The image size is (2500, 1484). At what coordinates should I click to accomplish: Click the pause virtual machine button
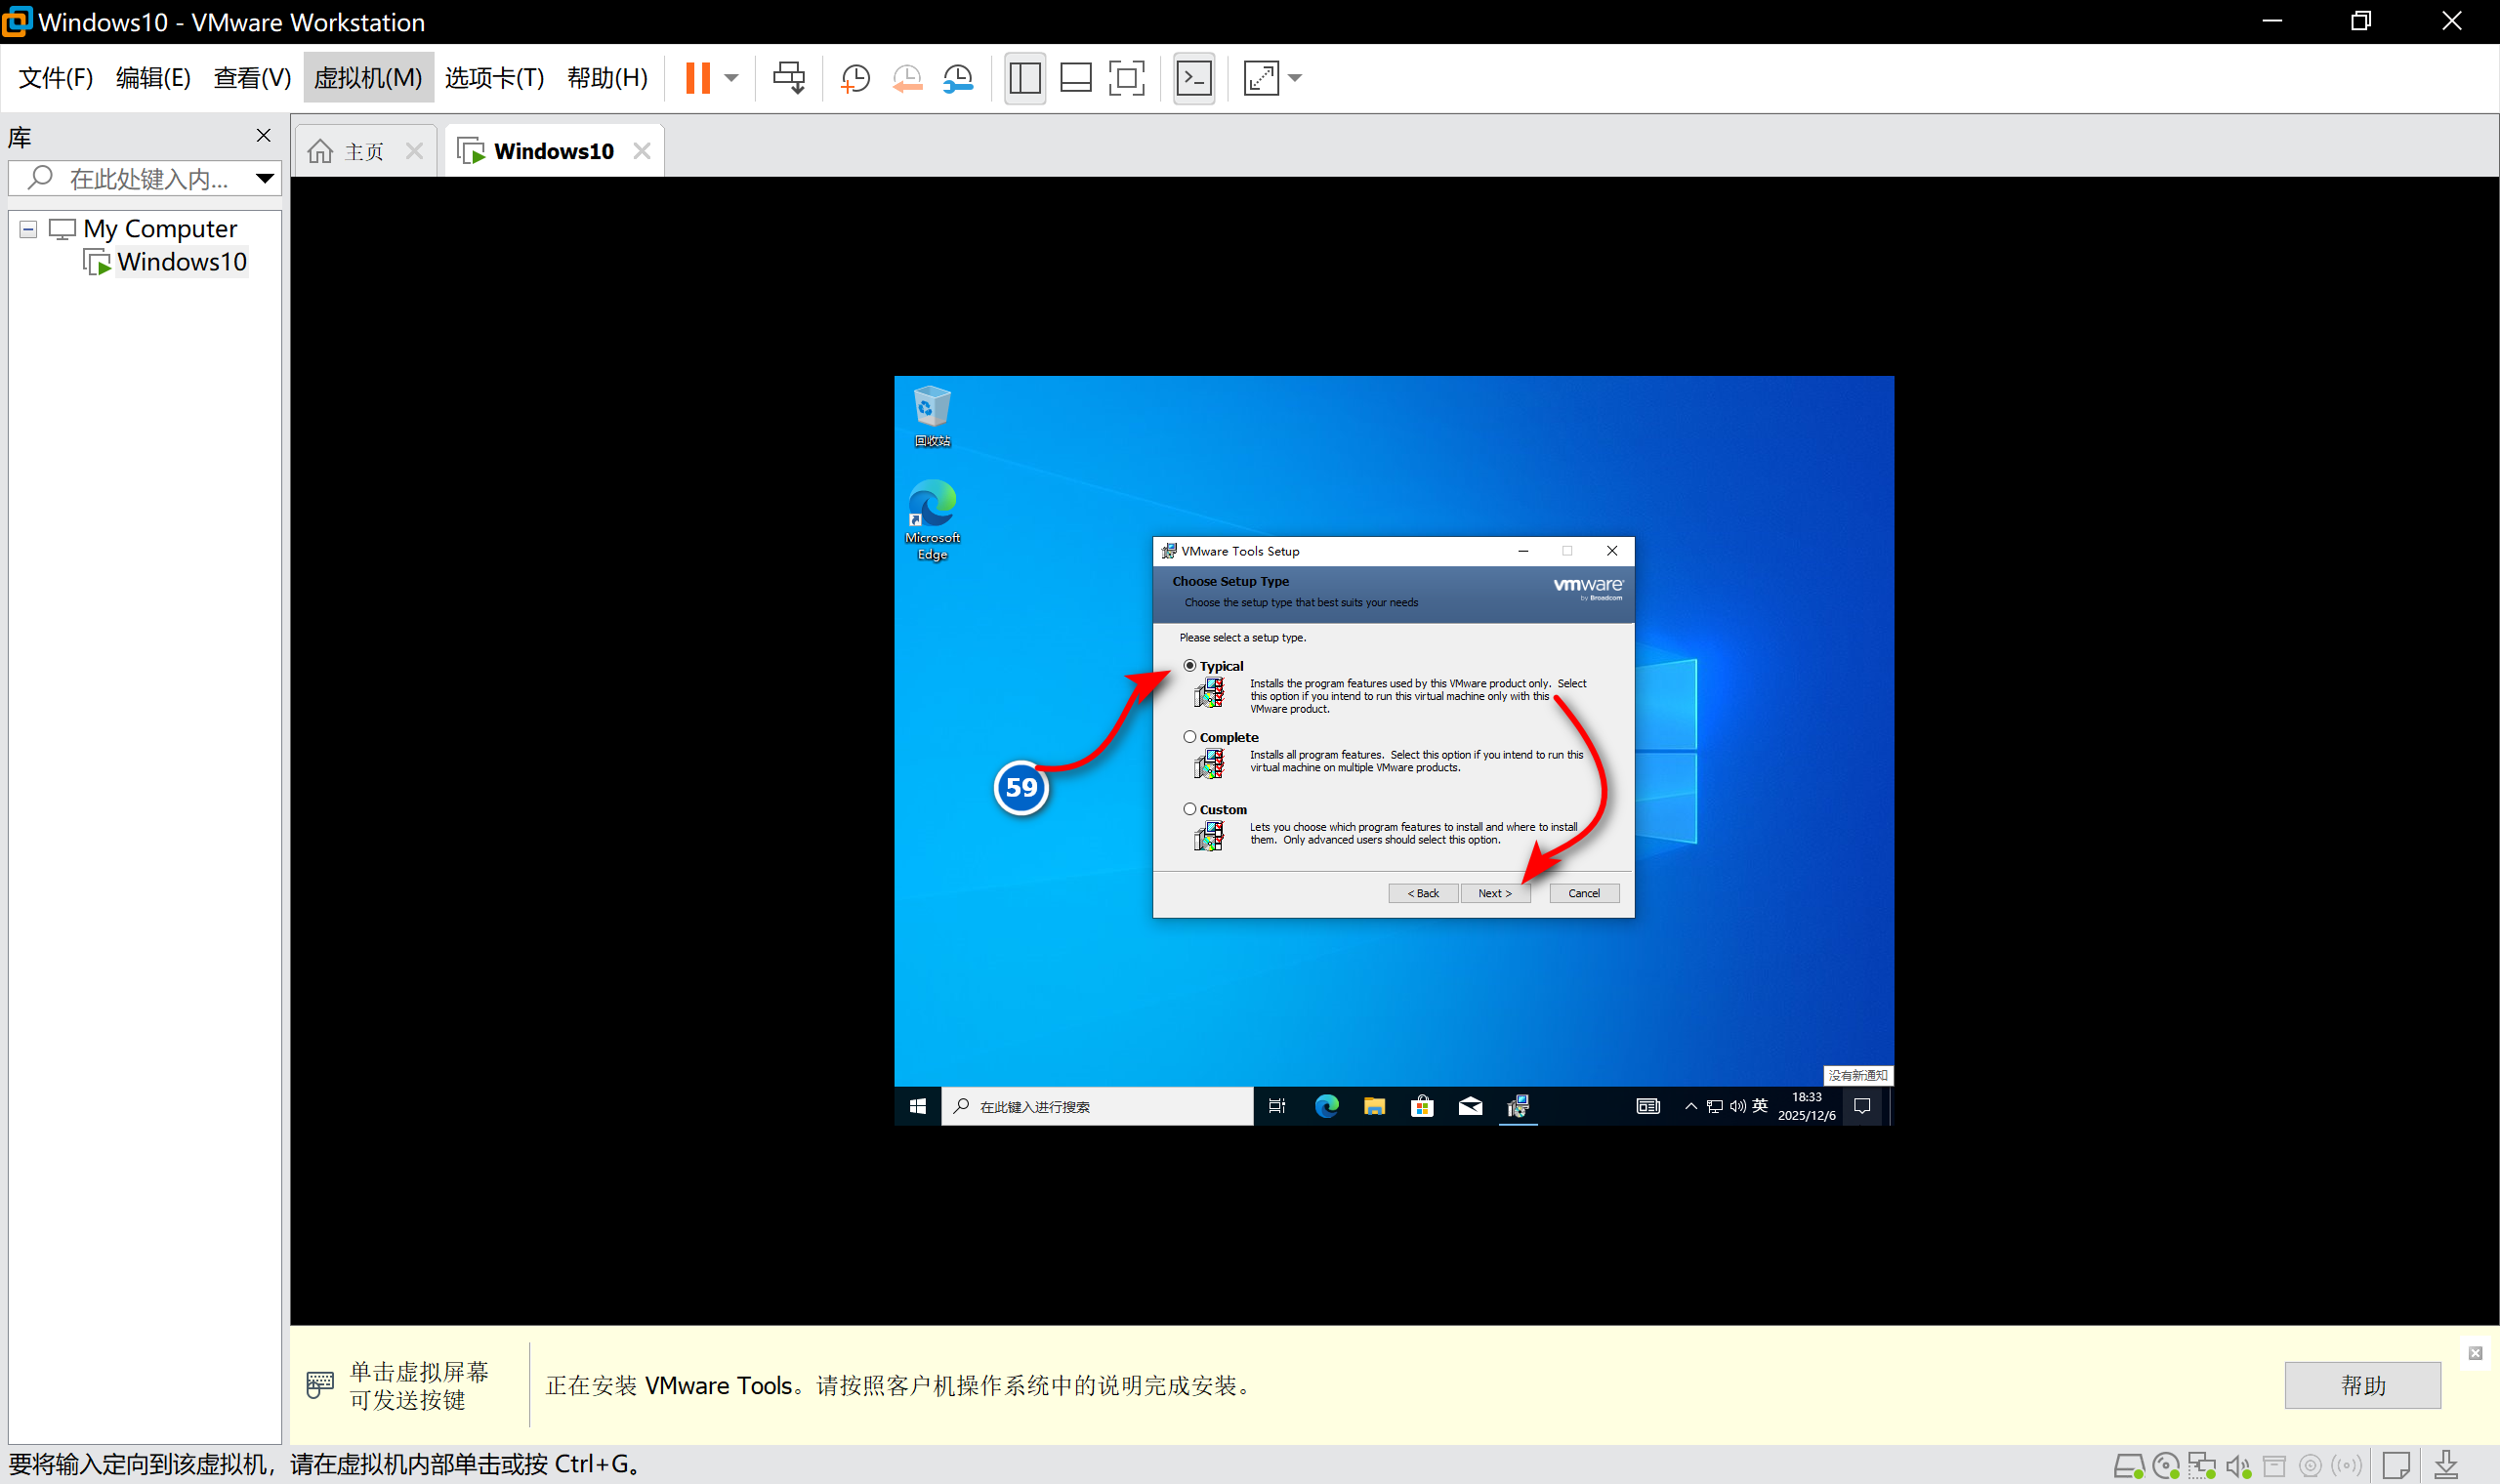[x=698, y=78]
